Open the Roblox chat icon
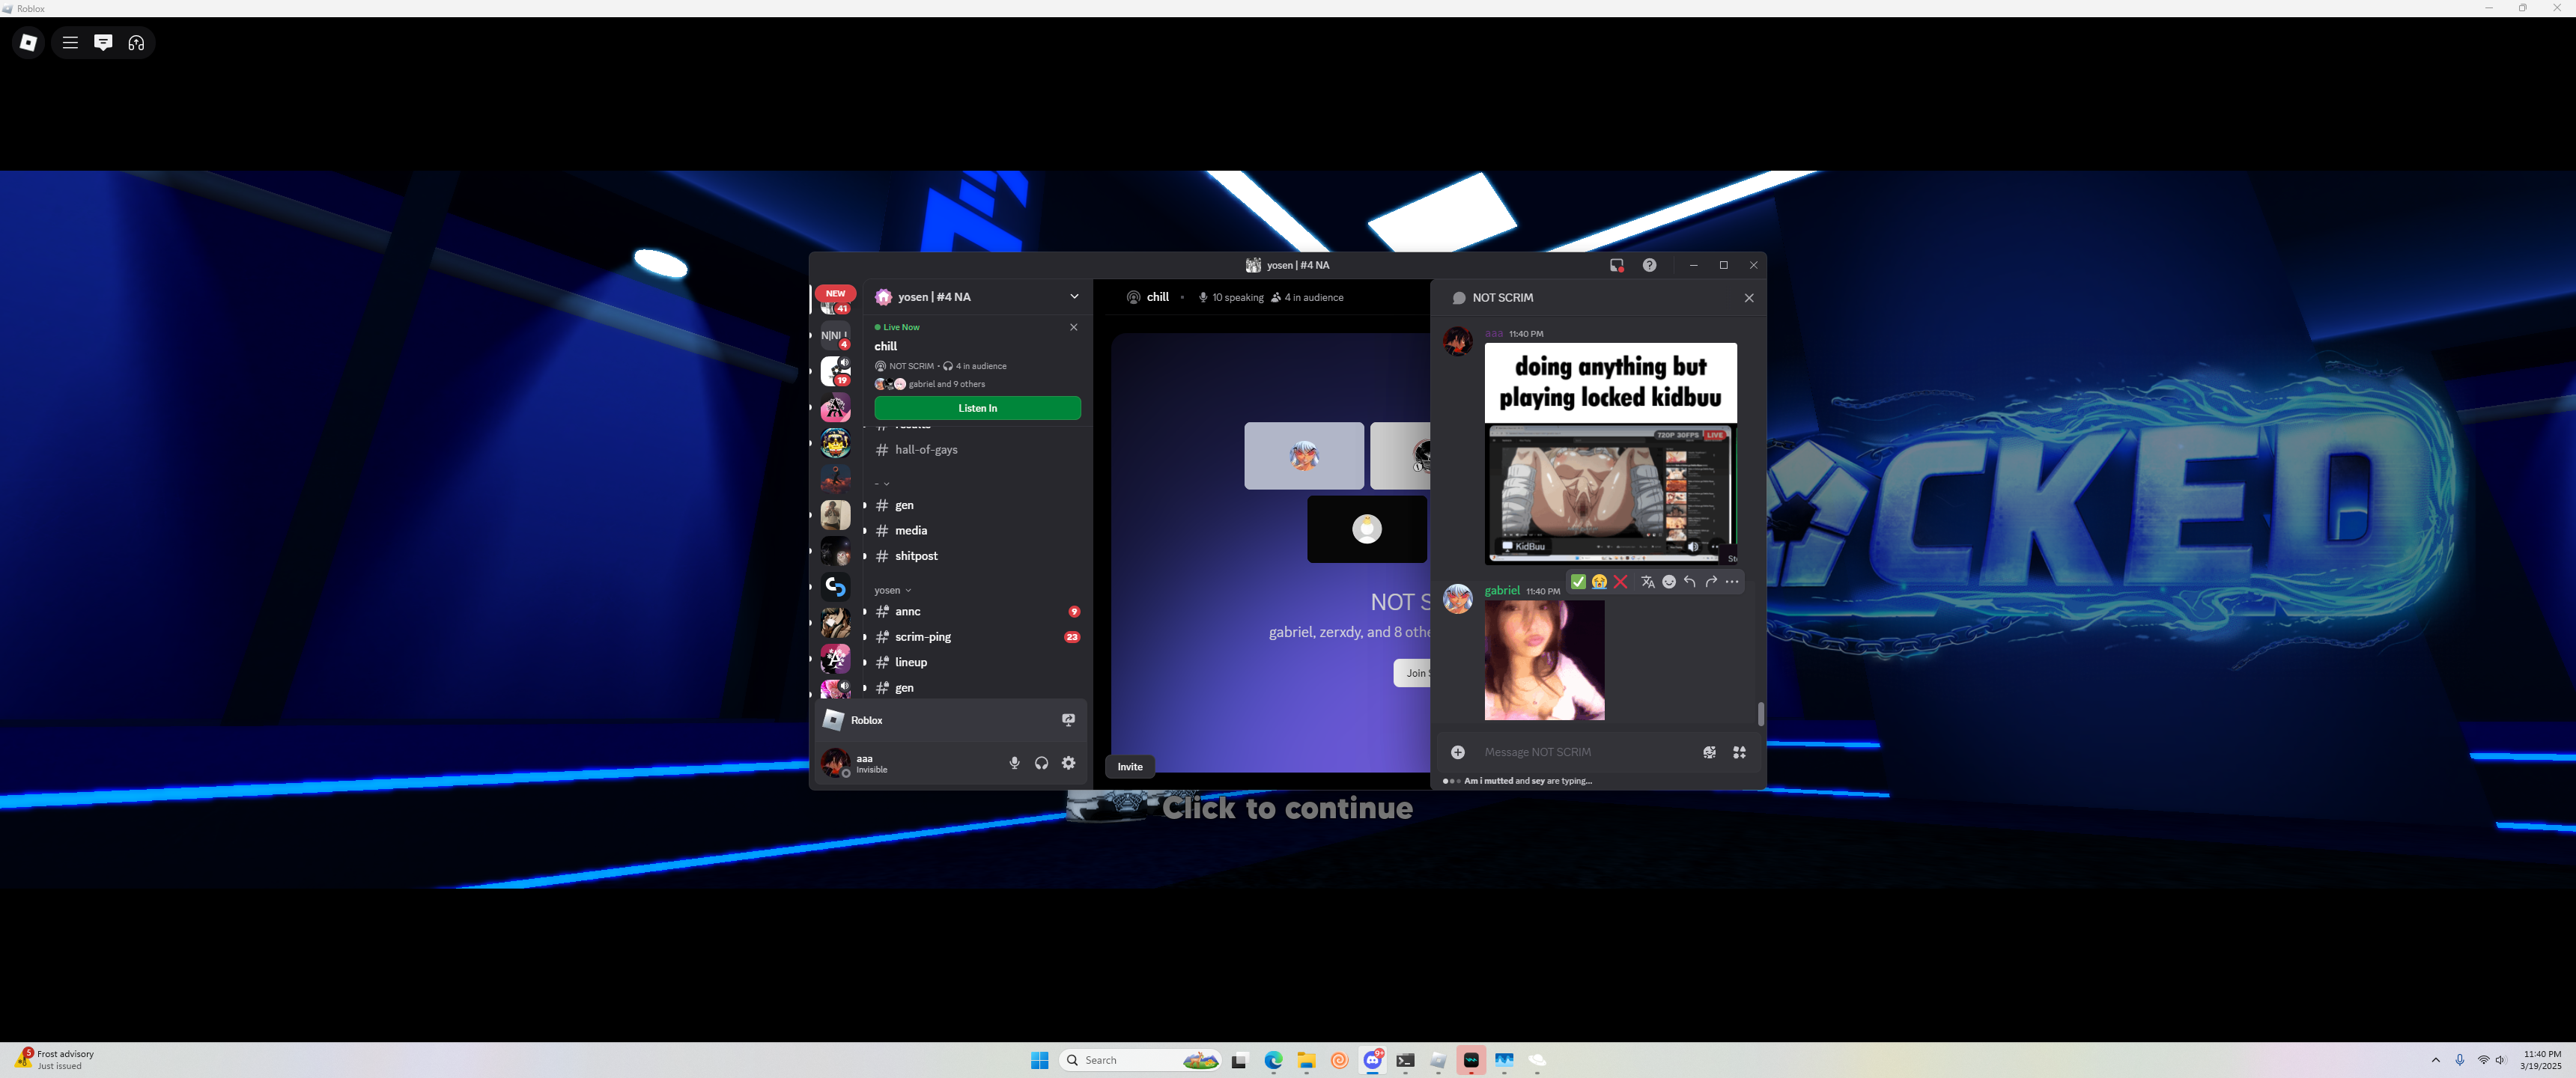This screenshot has width=2576, height=1078. point(103,42)
